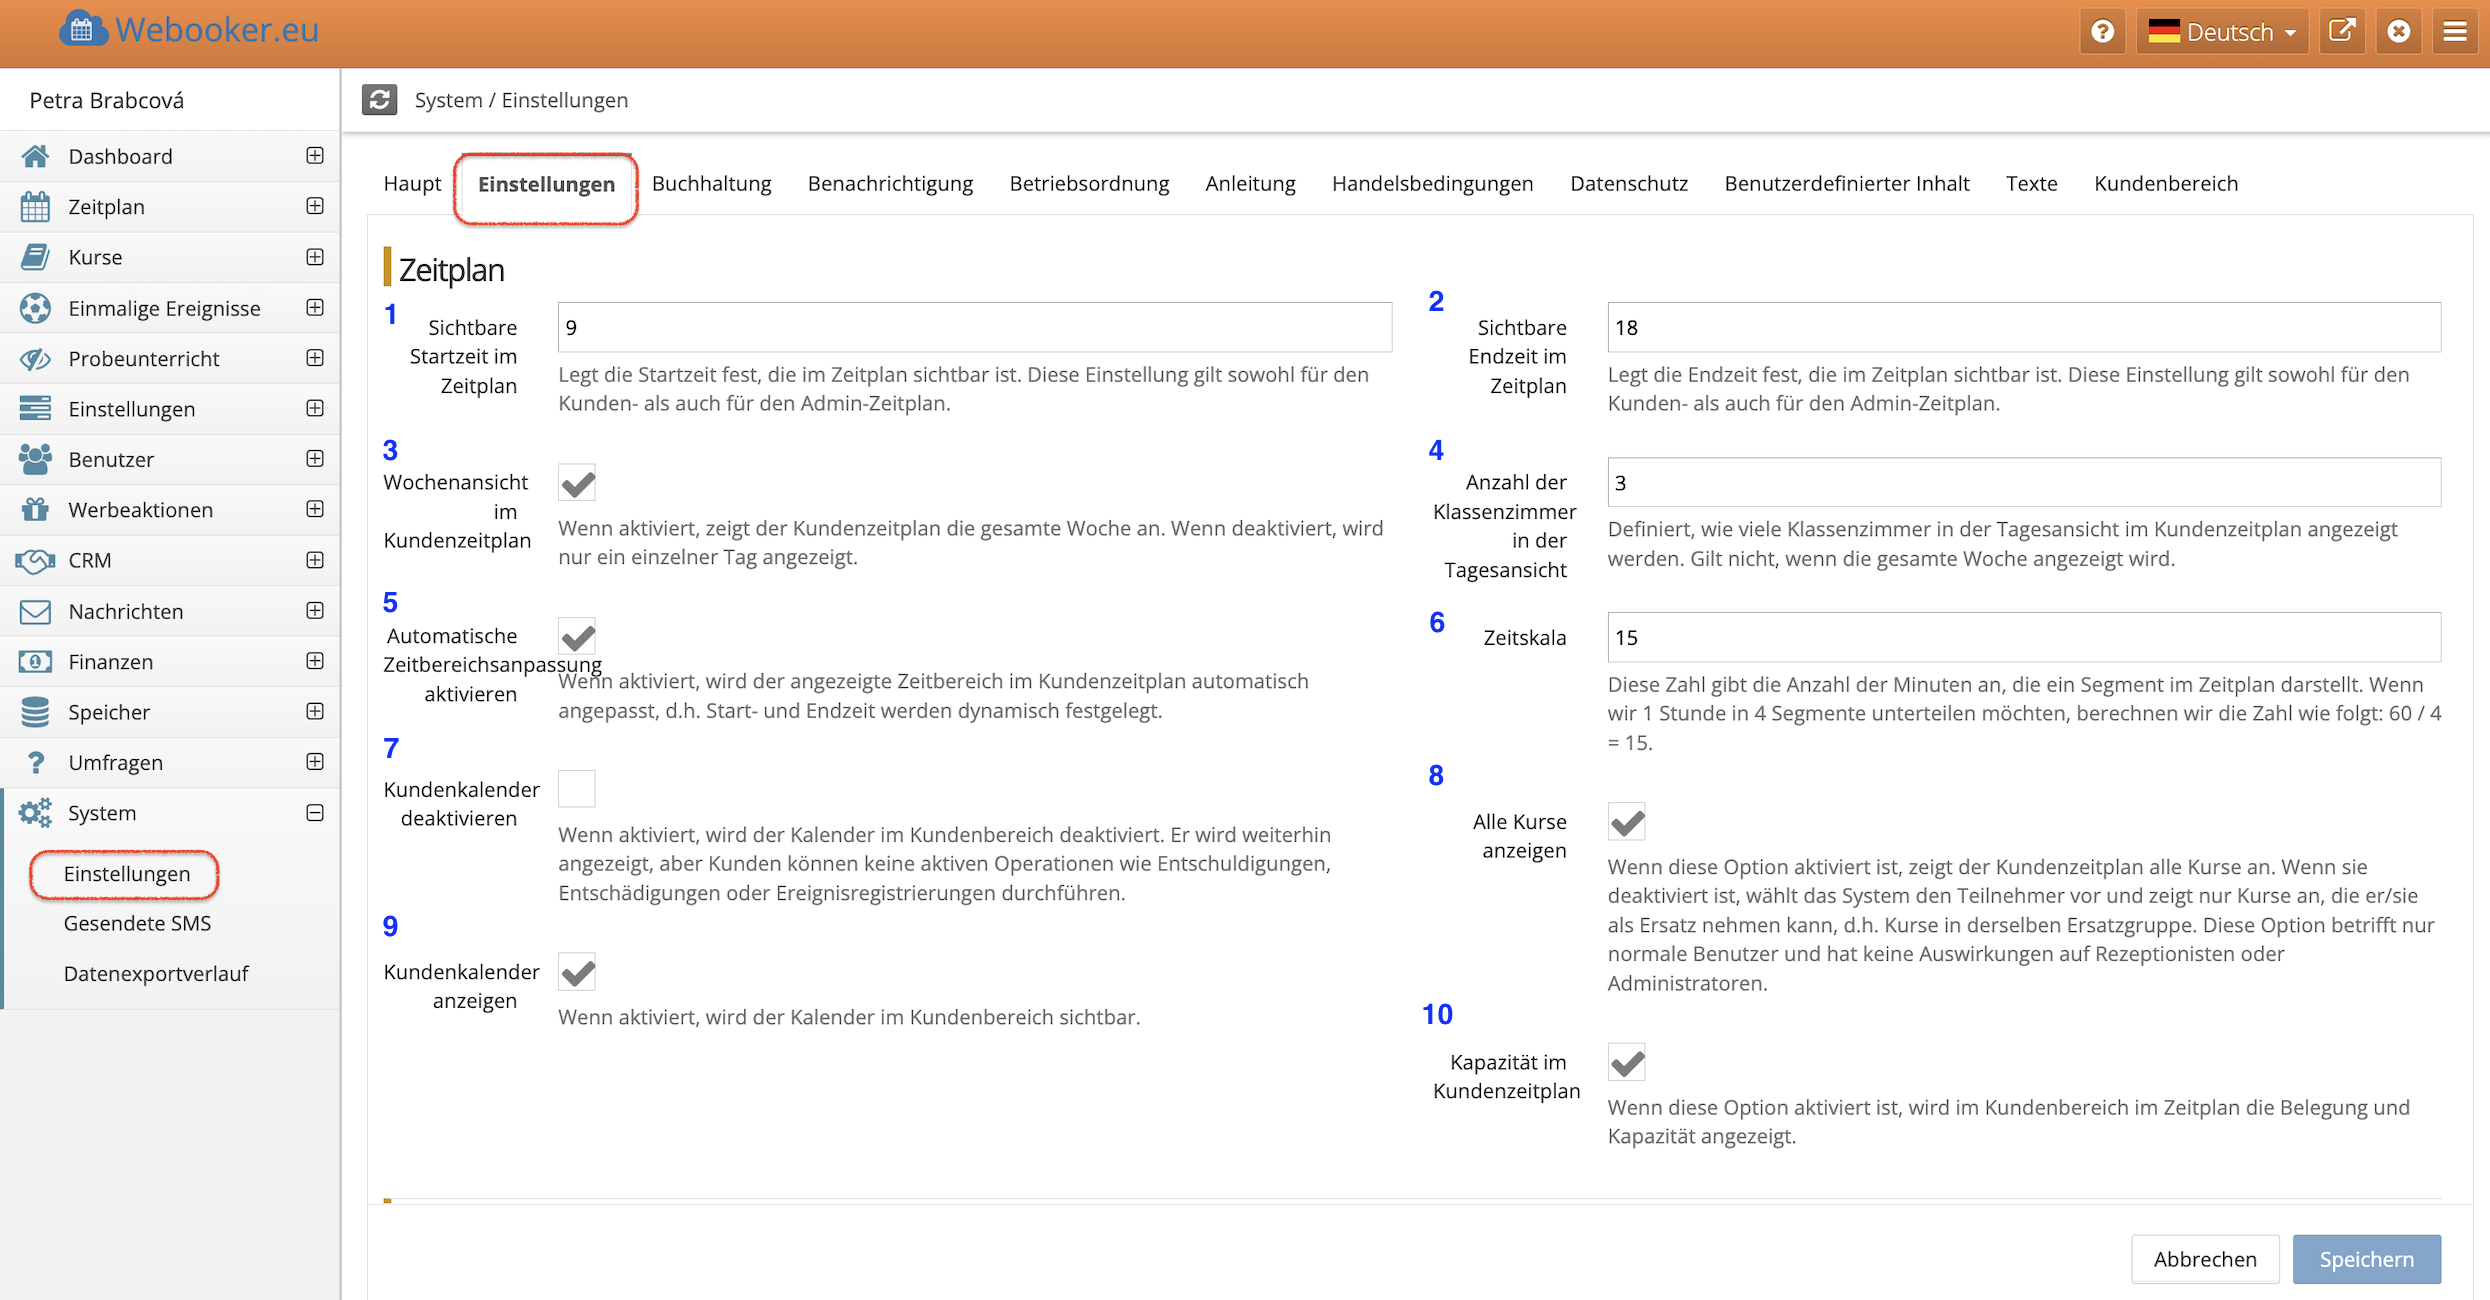Open the hamburger menu icon
This screenshot has height=1300, width=2490.
(2455, 32)
